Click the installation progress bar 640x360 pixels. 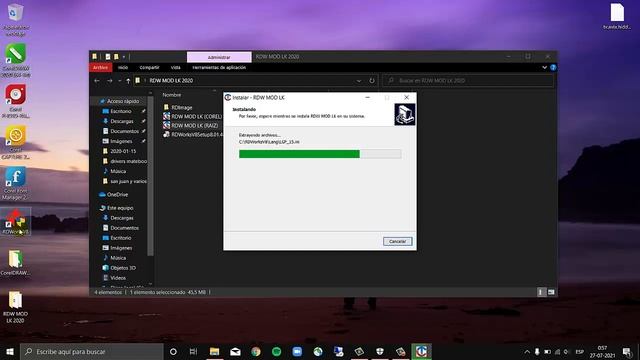(x=320, y=154)
